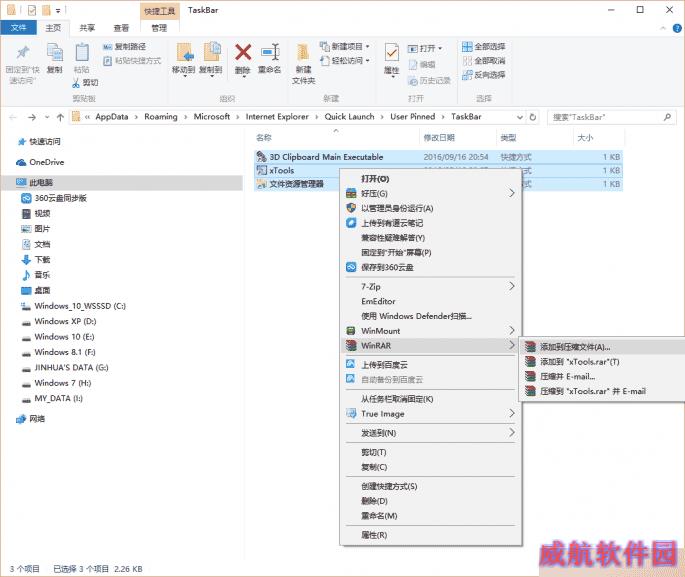Viewport: 685px width, 577px height.
Task: Switch to the 查看 ribbon tab
Action: click(121, 28)
